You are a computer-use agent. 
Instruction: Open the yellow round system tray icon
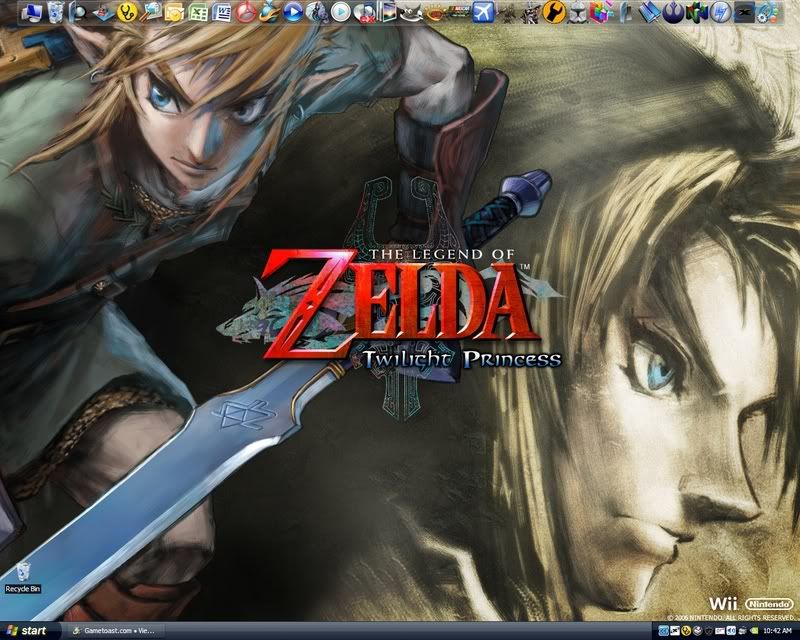(x=686, y=631)
